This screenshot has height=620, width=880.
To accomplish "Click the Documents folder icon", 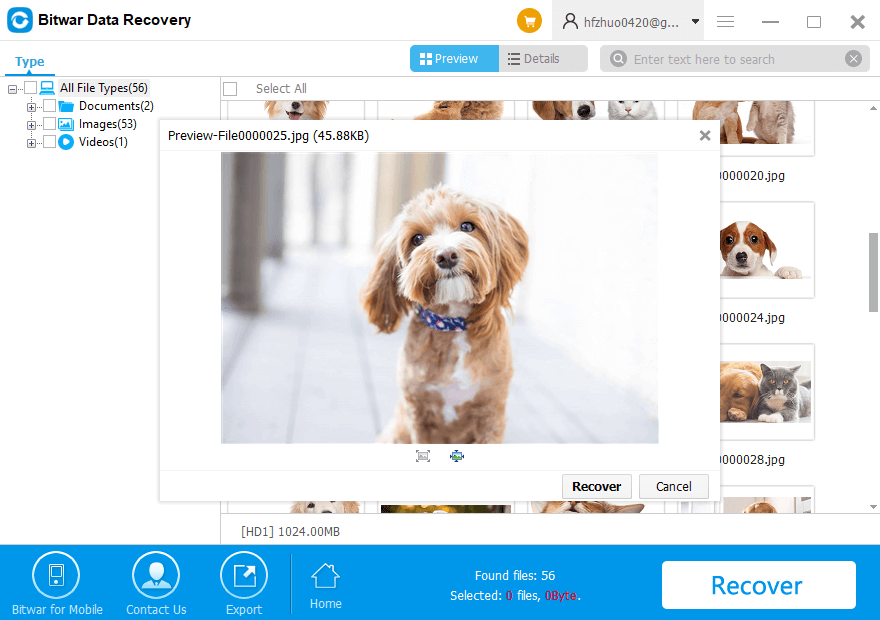I will point(66,106).
